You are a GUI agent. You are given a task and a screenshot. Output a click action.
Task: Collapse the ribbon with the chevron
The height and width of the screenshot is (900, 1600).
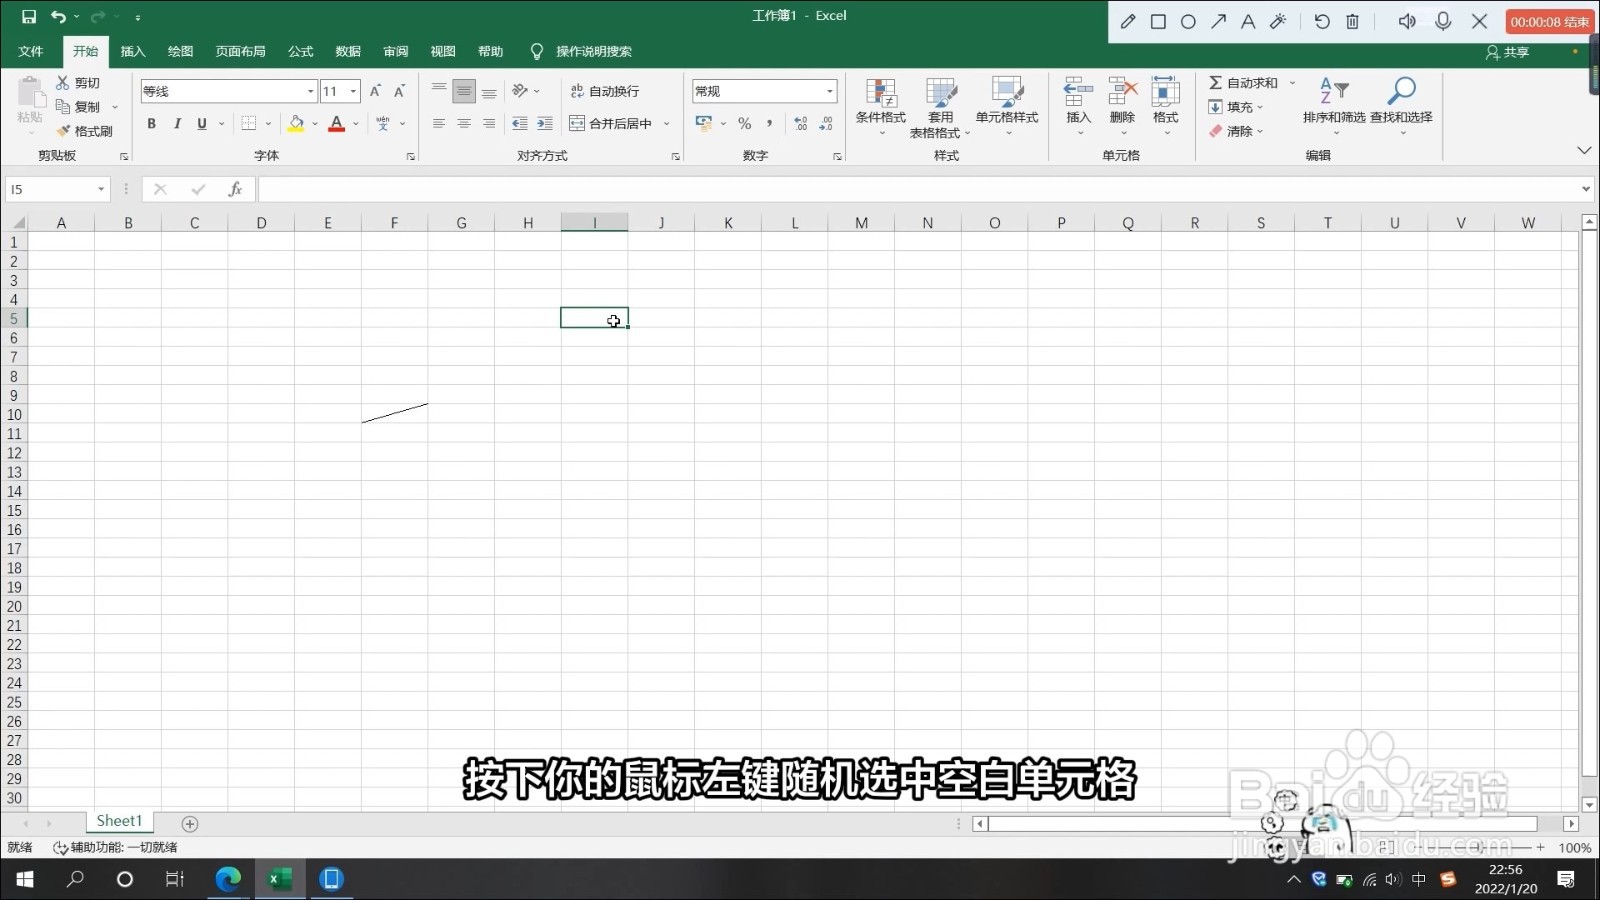pyautogui.click(x=1584, y=150)
